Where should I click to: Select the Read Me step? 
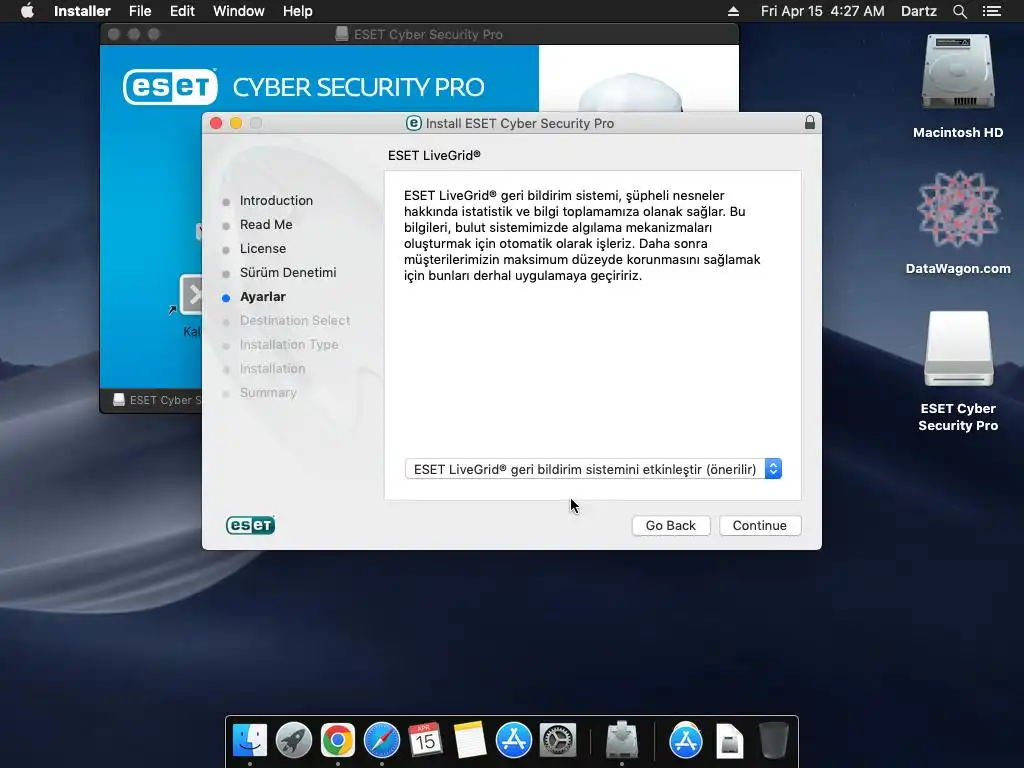[266, 225]
